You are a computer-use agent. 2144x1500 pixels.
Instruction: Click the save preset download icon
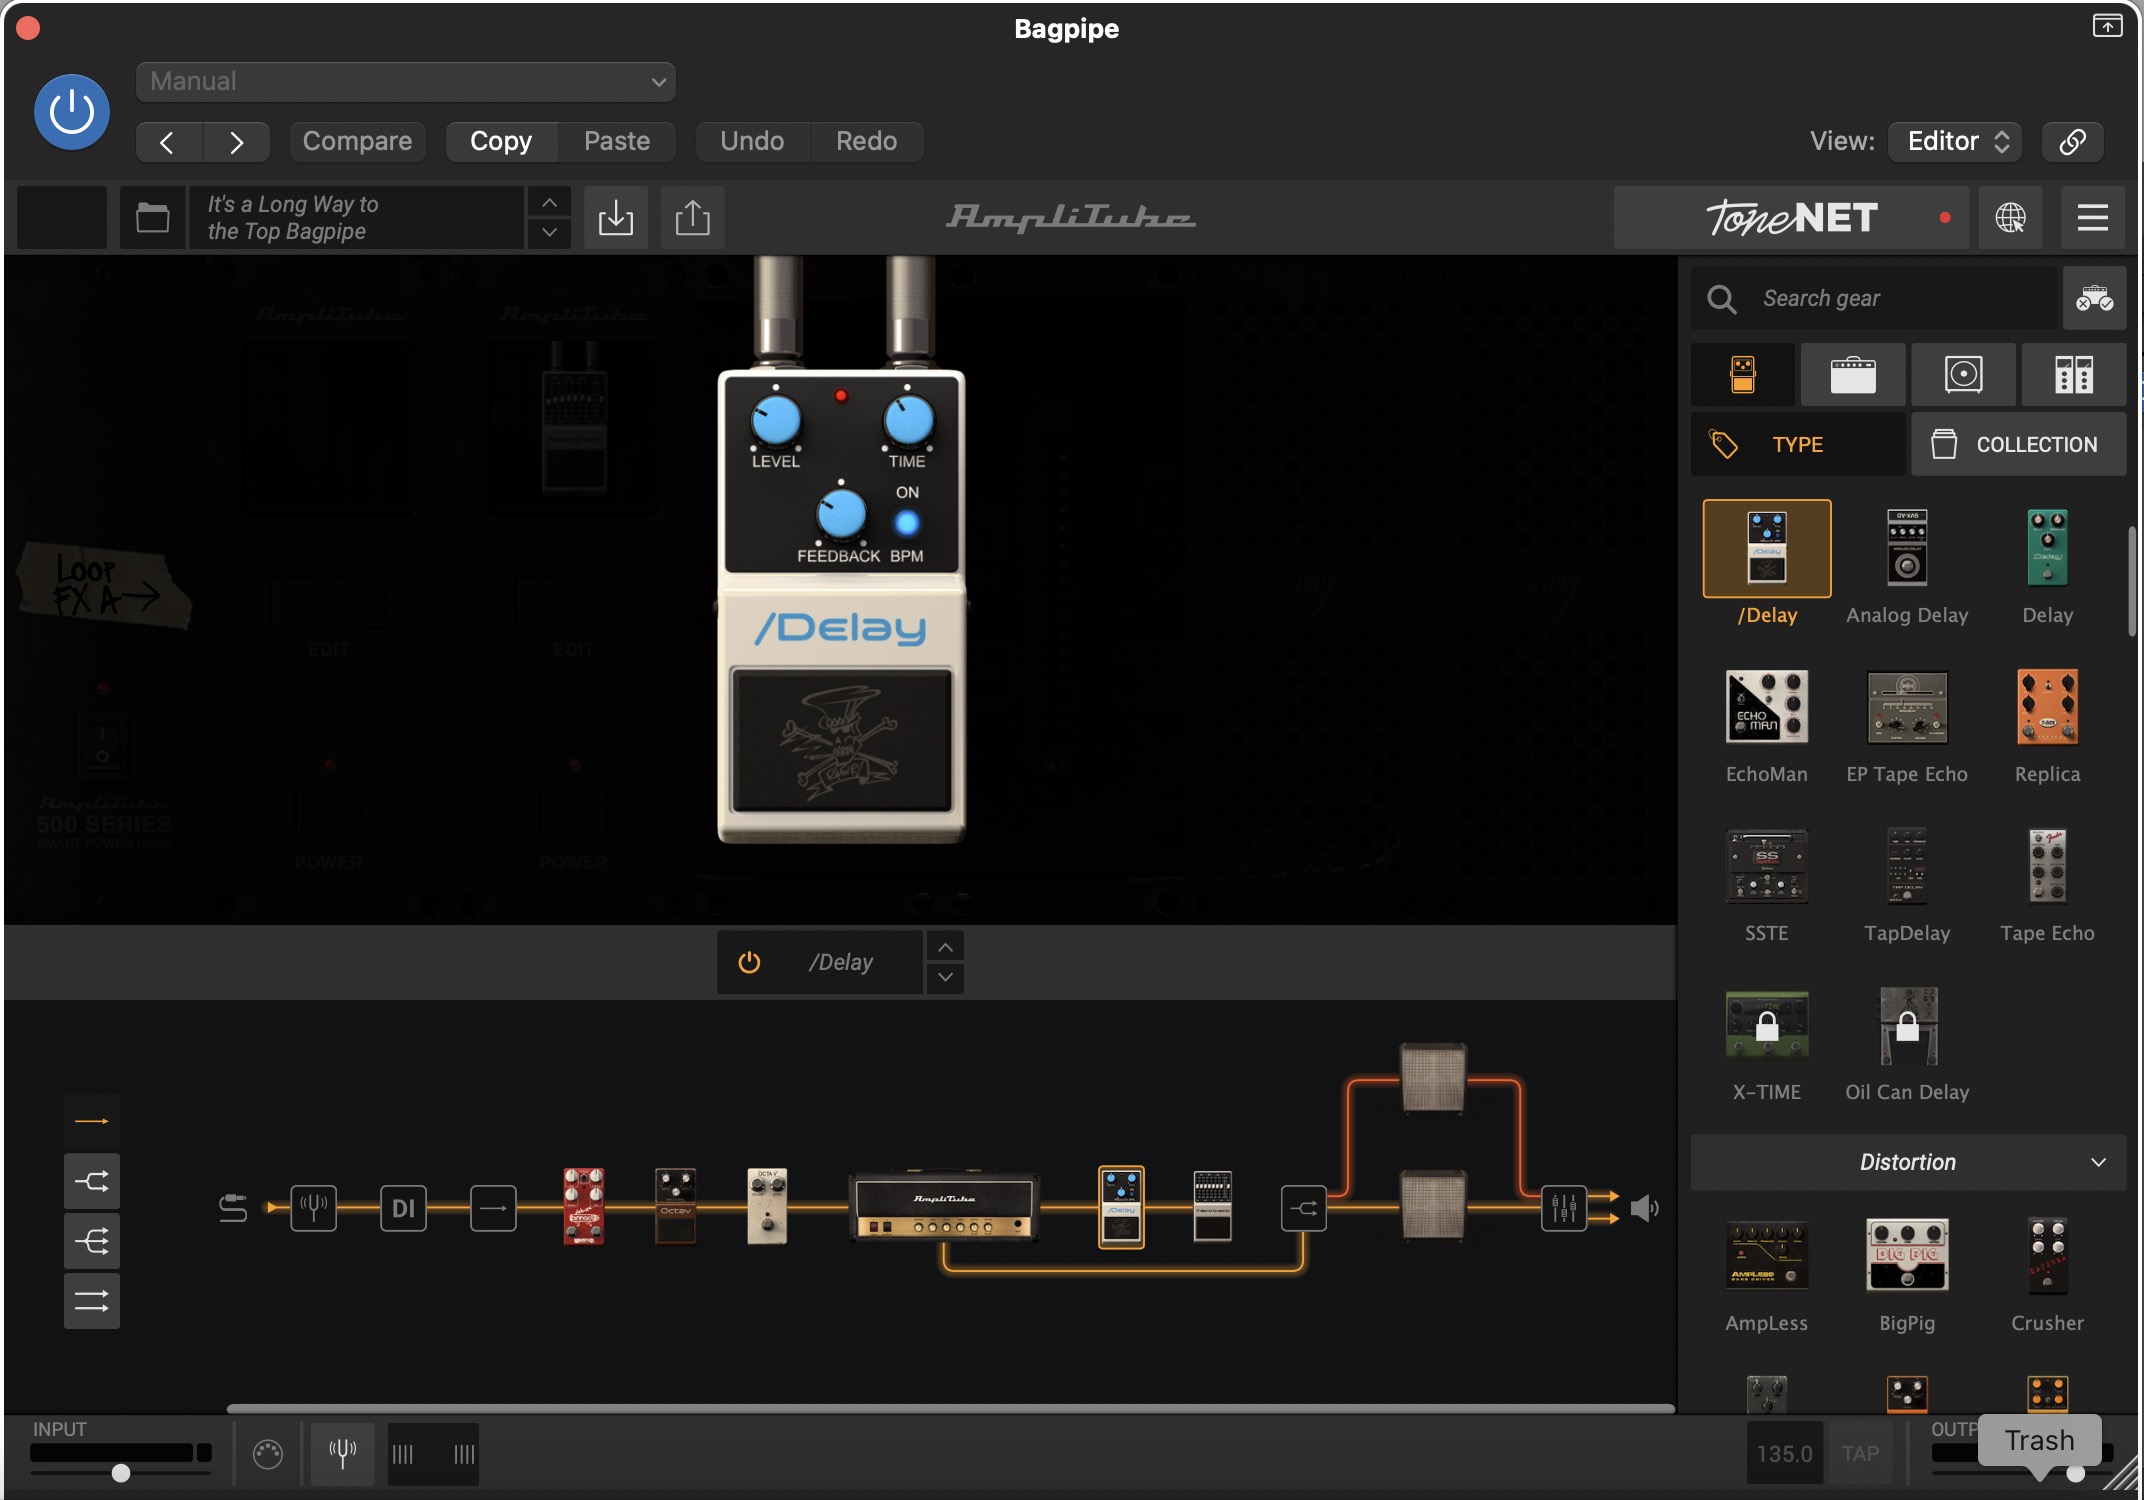tap(615, 217)
